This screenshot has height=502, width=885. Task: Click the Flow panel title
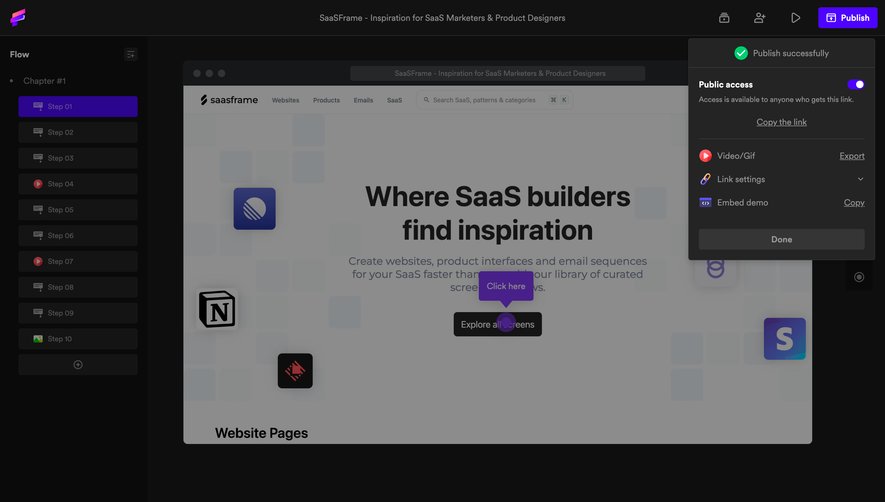(x=19, y=54)
